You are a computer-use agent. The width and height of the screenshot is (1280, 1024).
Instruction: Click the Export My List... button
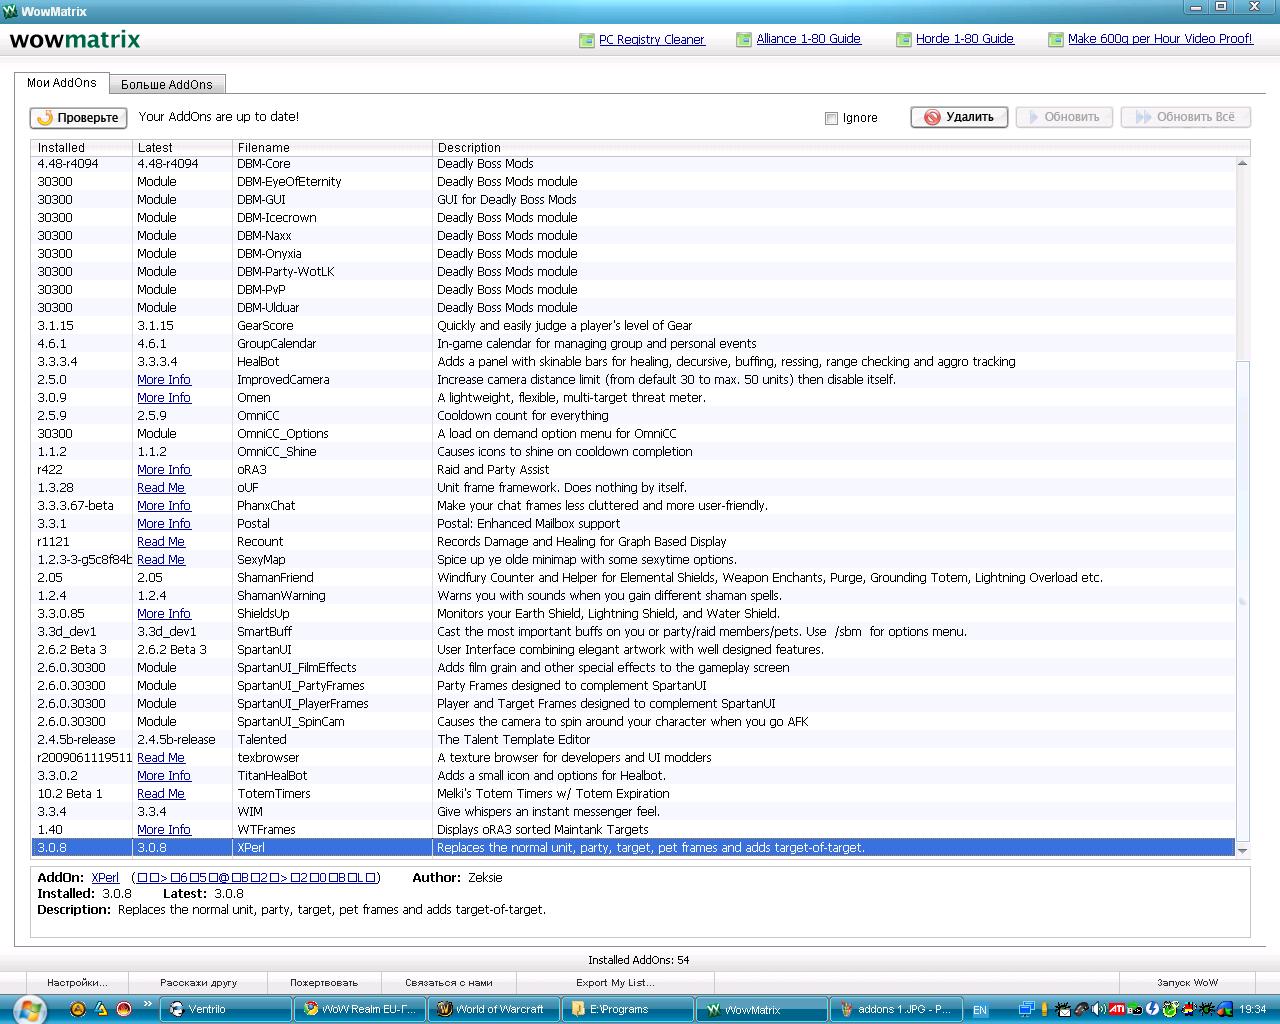pyautogui.click(x=615, y=982)
